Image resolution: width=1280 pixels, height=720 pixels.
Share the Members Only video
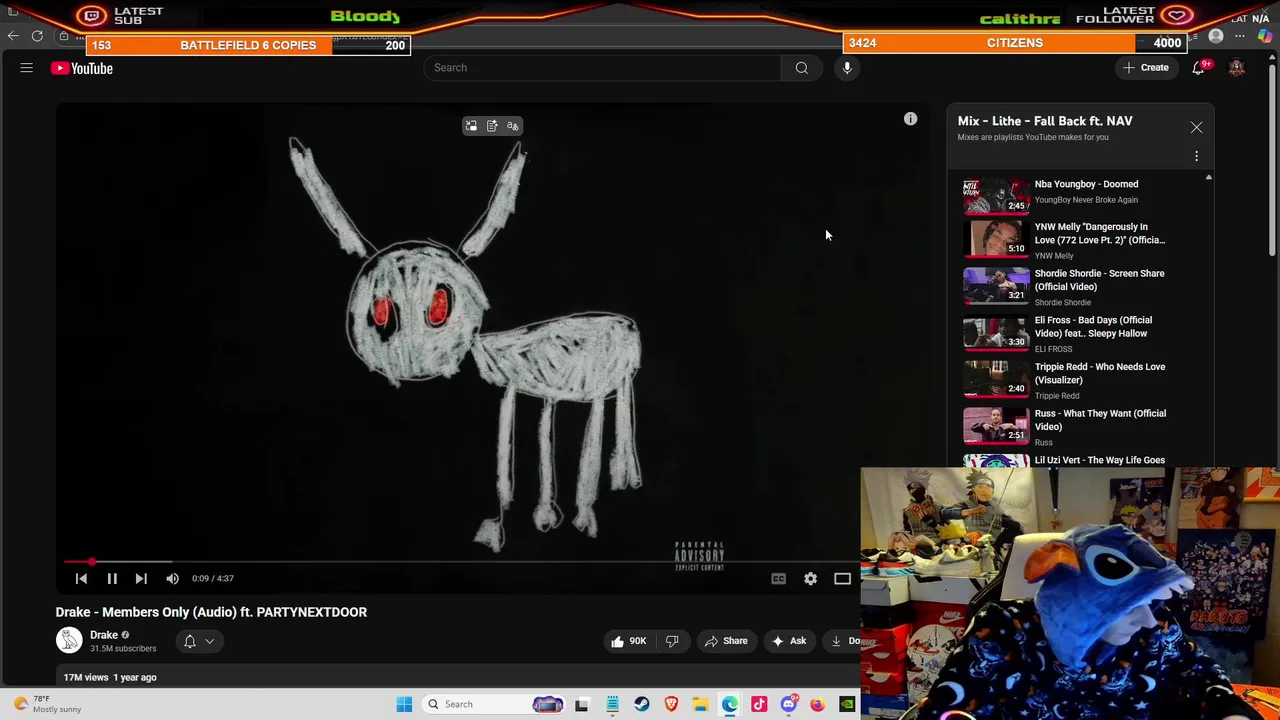tap(726, 641)
